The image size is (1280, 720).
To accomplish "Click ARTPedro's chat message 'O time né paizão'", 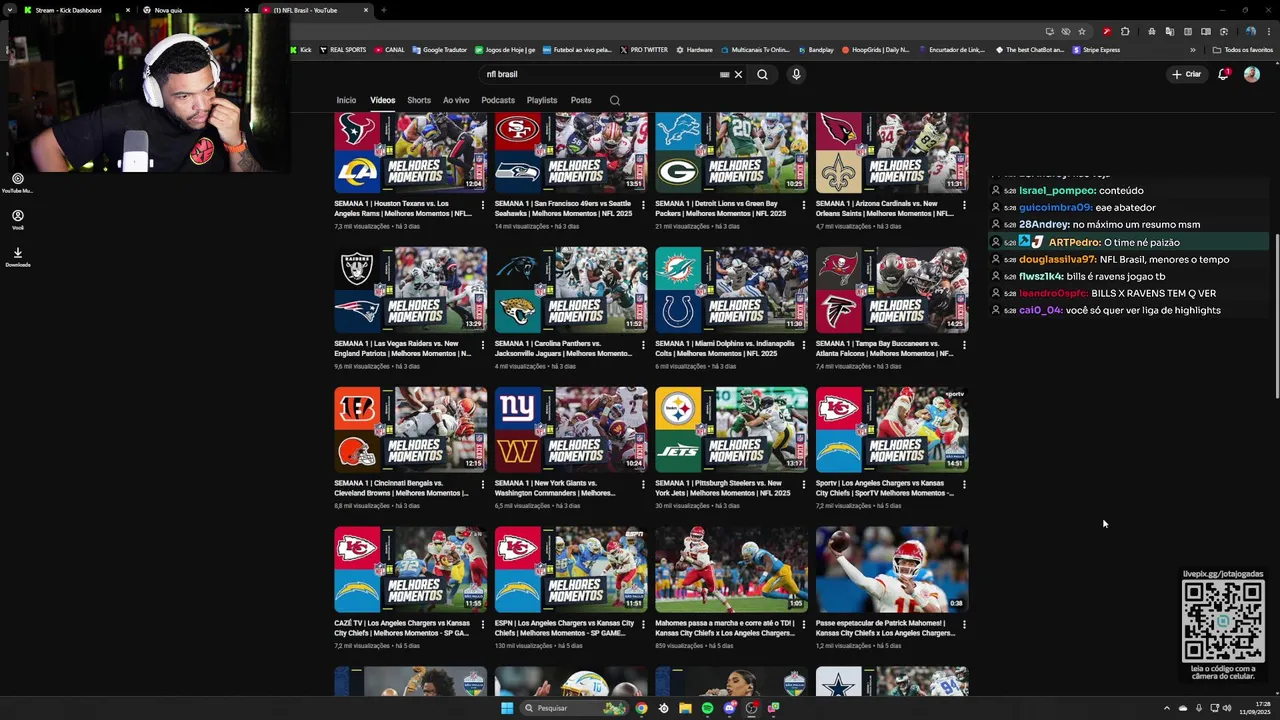I will (1141, 242).
